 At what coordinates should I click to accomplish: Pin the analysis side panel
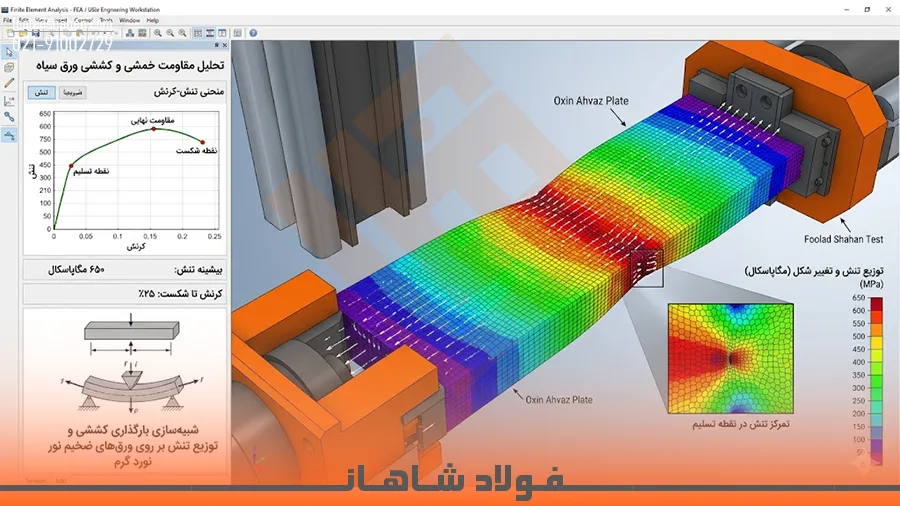coord(217,45)
